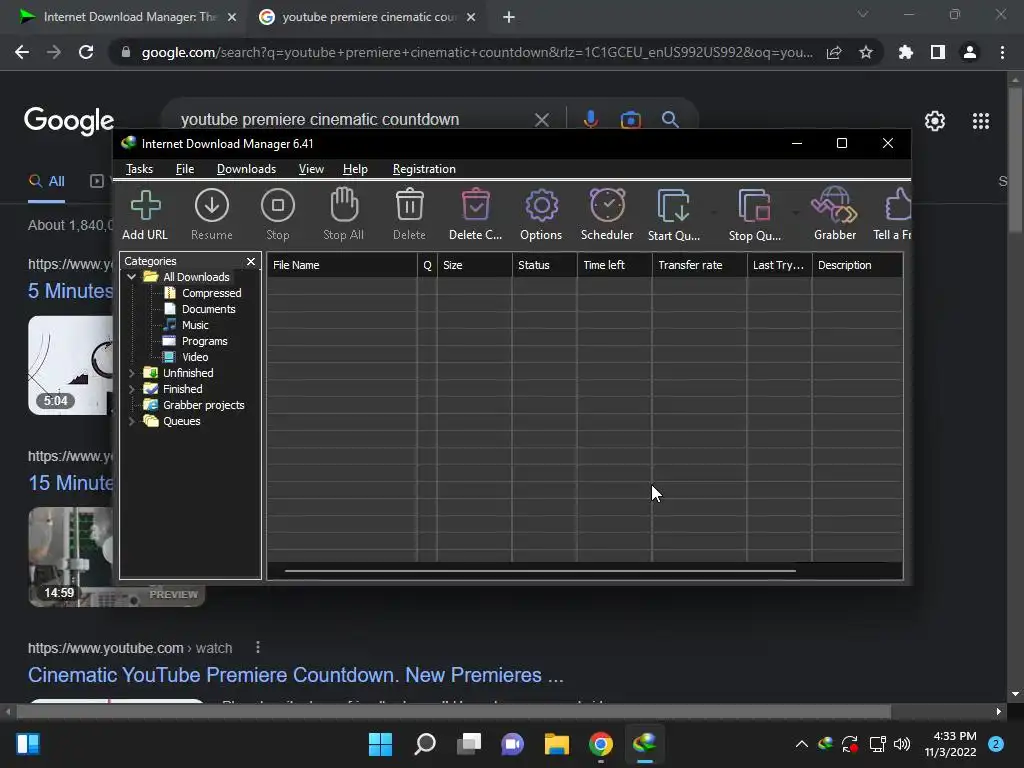1024x768 pixels.
Task: Open Chrome three-dot menu
Action: pos(1002,52)
